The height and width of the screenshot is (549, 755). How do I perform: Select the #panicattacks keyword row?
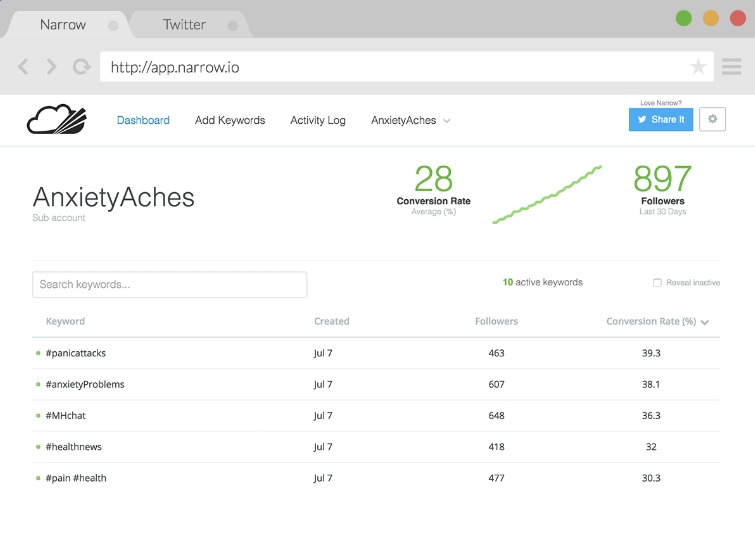click(376, 353)
